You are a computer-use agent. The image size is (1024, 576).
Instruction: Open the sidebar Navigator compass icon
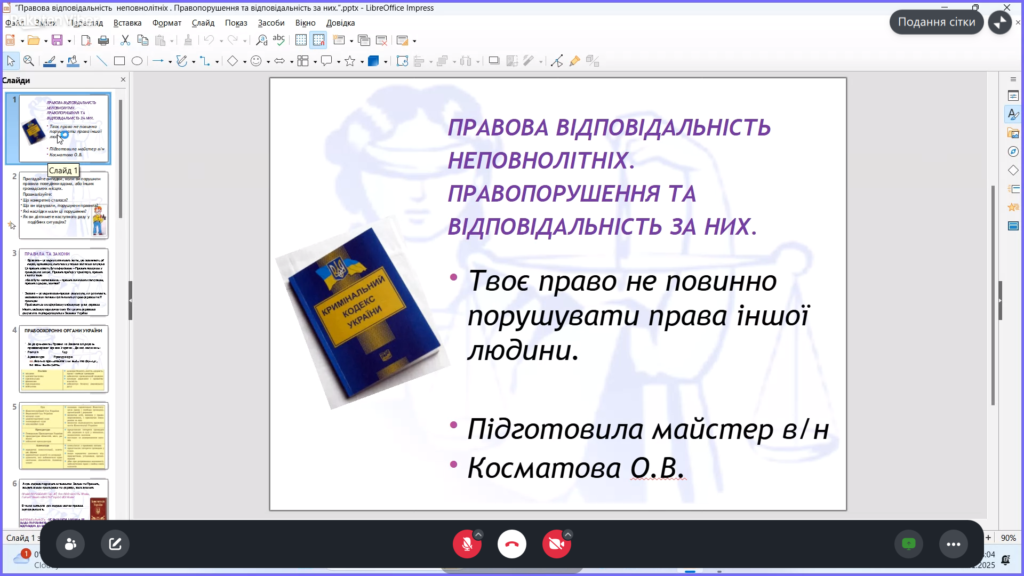[1012, 151]
